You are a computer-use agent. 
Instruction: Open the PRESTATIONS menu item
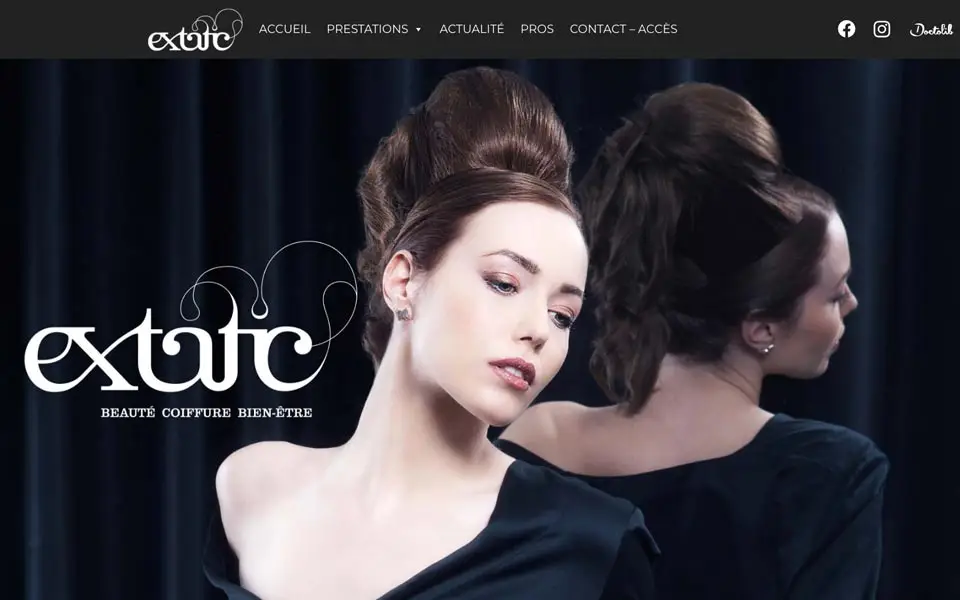367,29
